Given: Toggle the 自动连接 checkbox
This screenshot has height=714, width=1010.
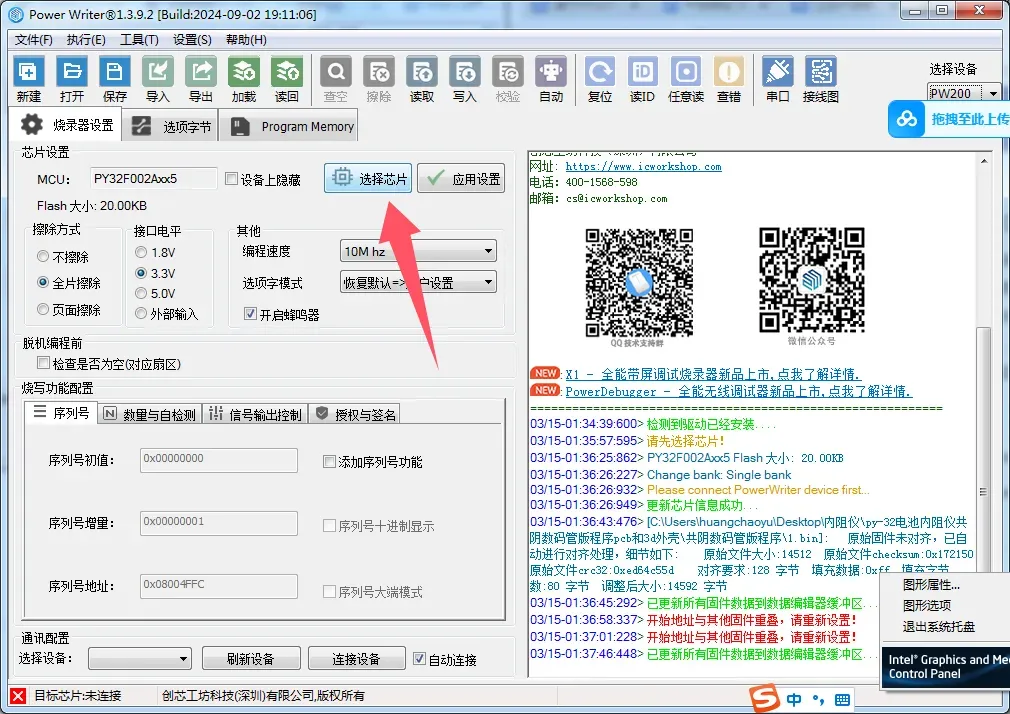Looking at the screenshot, I should click(419, 659).
